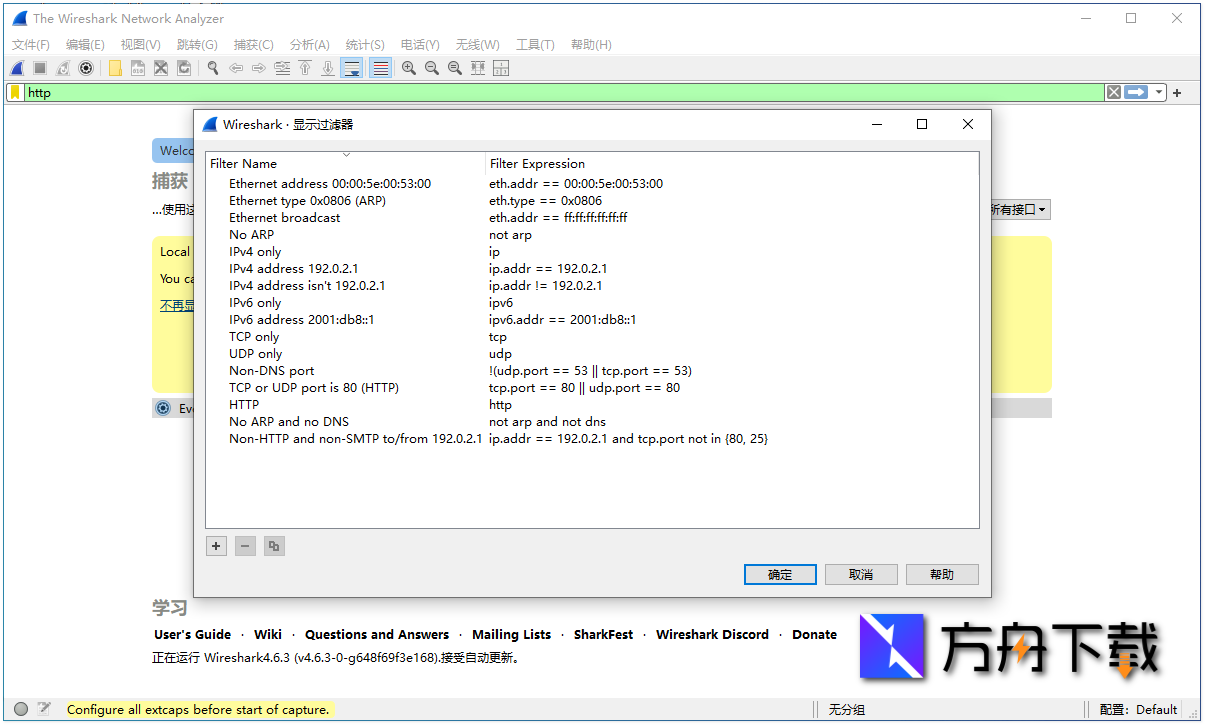Zoom in on packet text
This screenshot has width=1205, height=725.
coord(409,68)
